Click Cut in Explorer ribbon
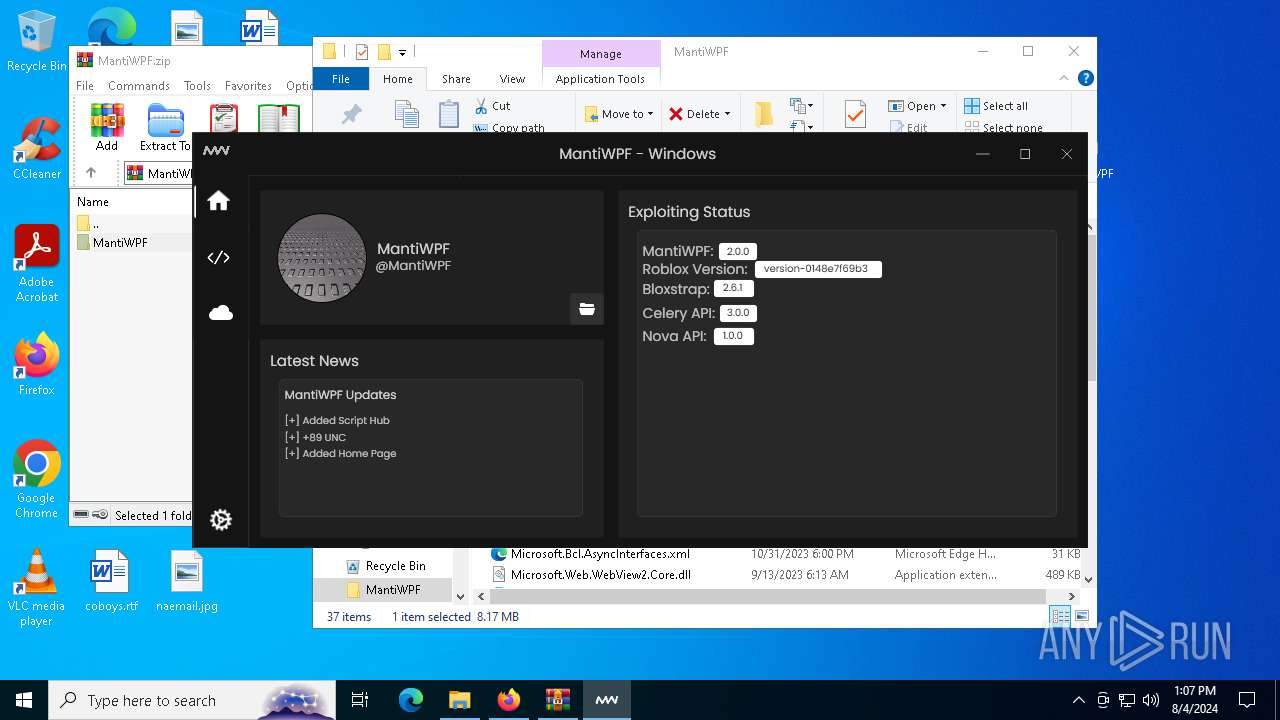The height and width of the screenshot is (720, 1280). pyautogui.click(x=492, y=105)
